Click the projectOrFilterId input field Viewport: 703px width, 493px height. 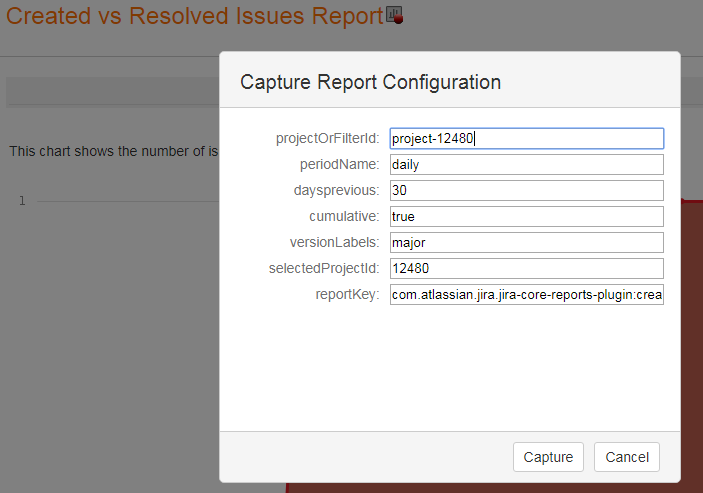click(527, 139)
